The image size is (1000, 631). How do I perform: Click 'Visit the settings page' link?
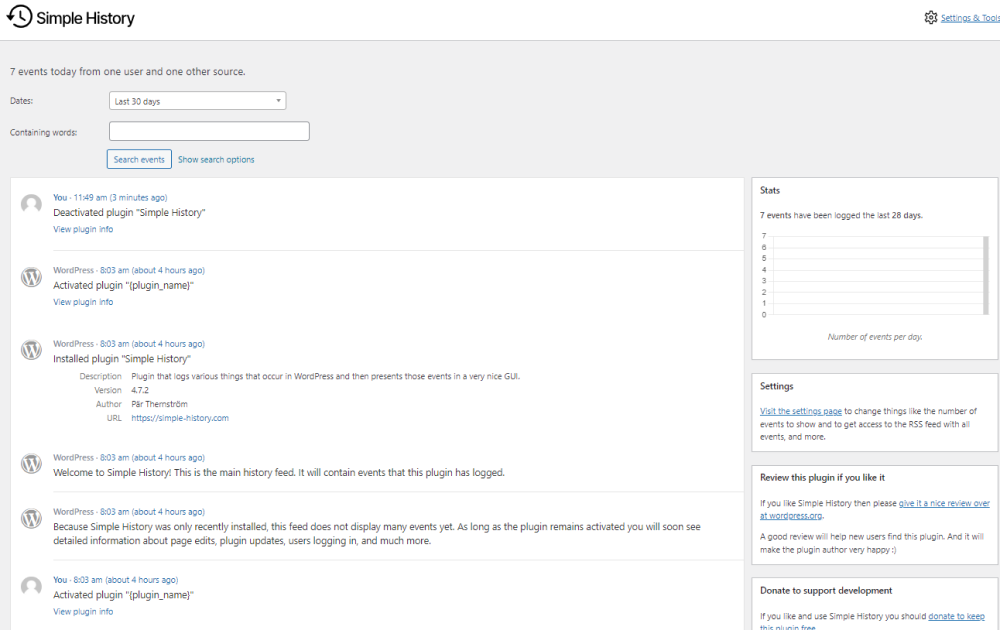(800, 412)
